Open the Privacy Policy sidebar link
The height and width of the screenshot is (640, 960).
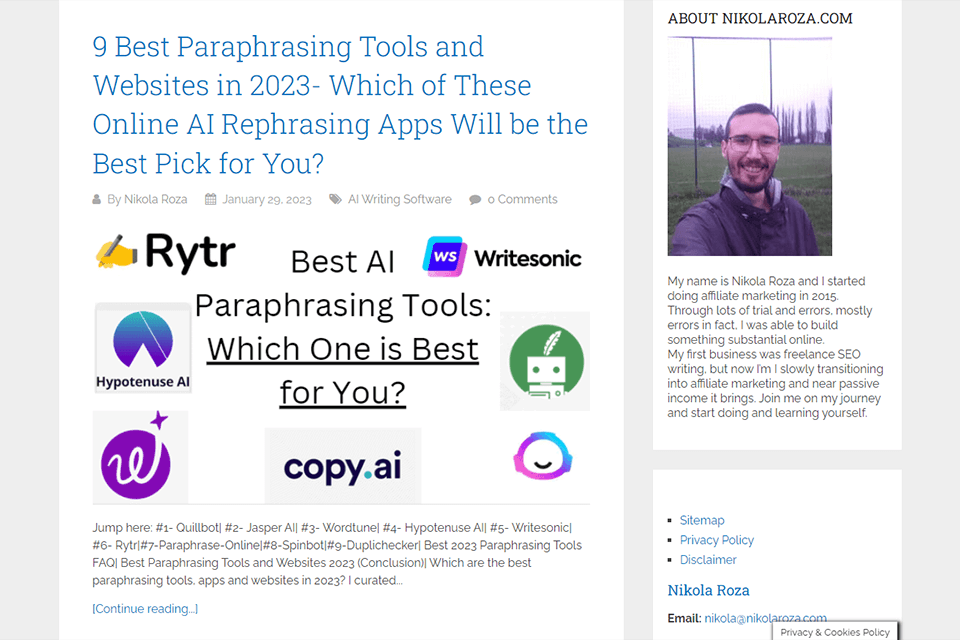pyautogui.click(x=716, y=540)
